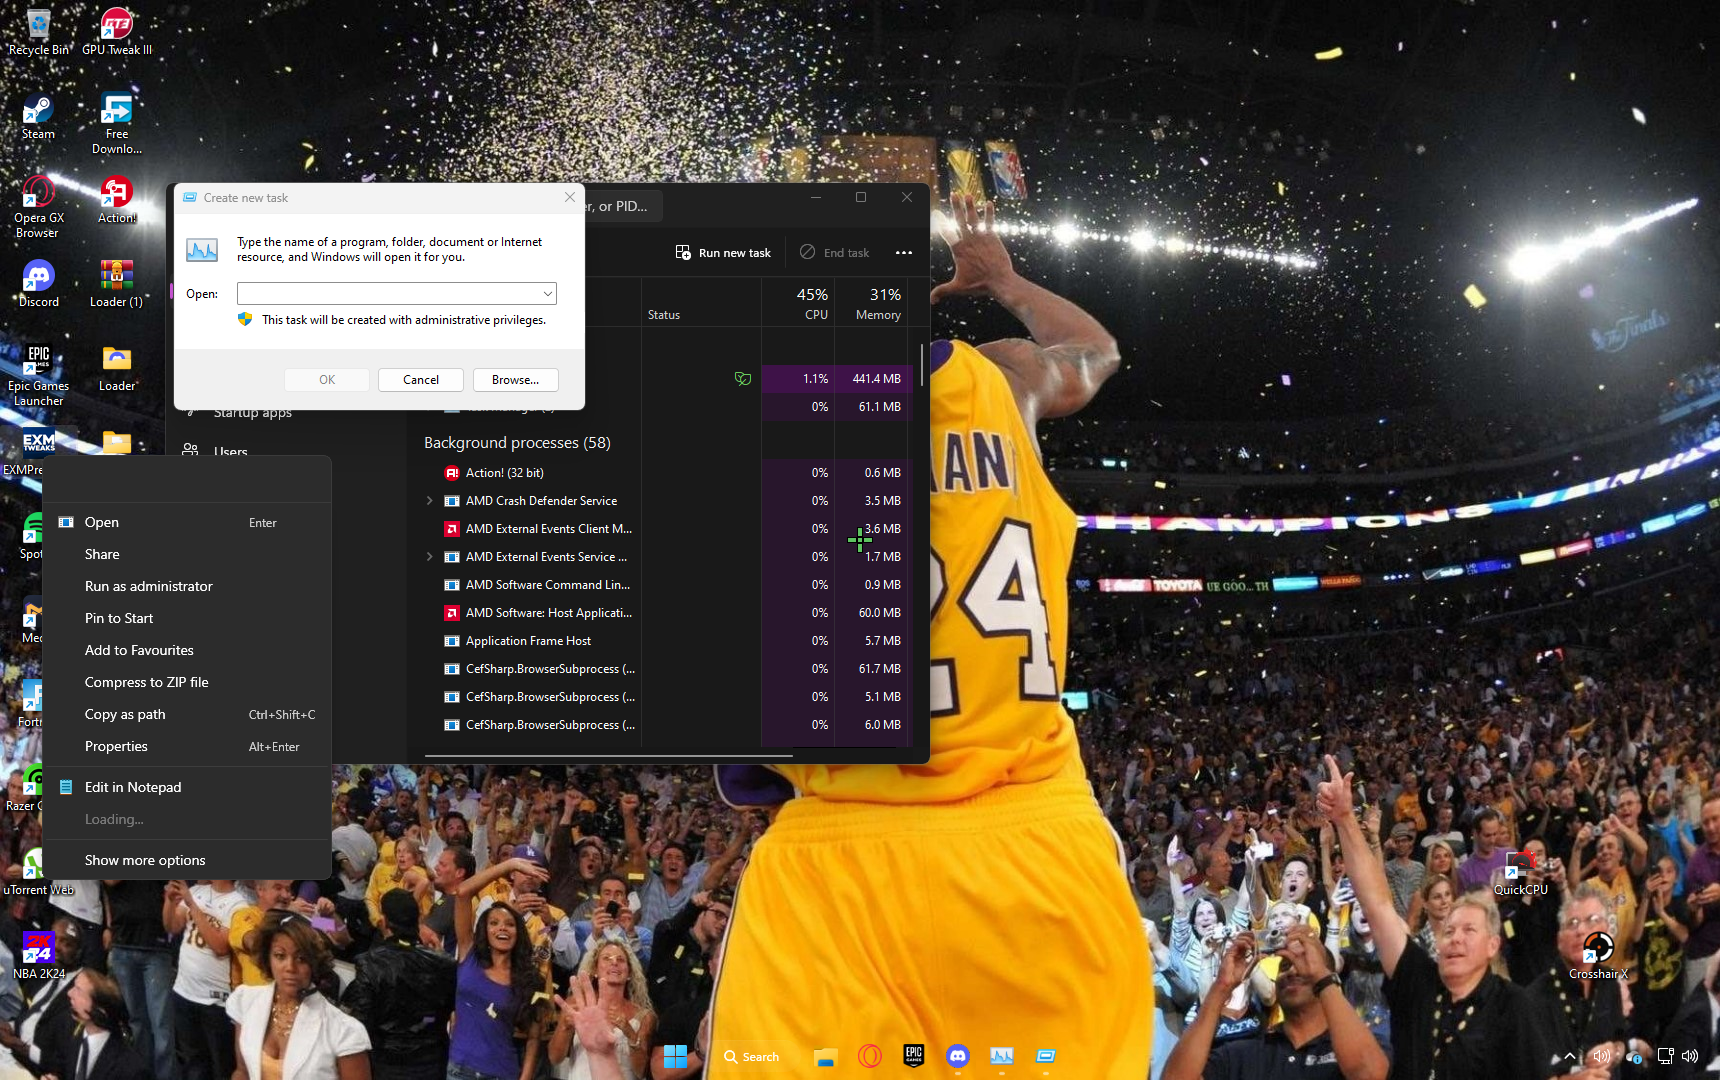This screenshot has height=1080, width=1720.
Task: Select the AMD External Events Client process
Action: 666,529
